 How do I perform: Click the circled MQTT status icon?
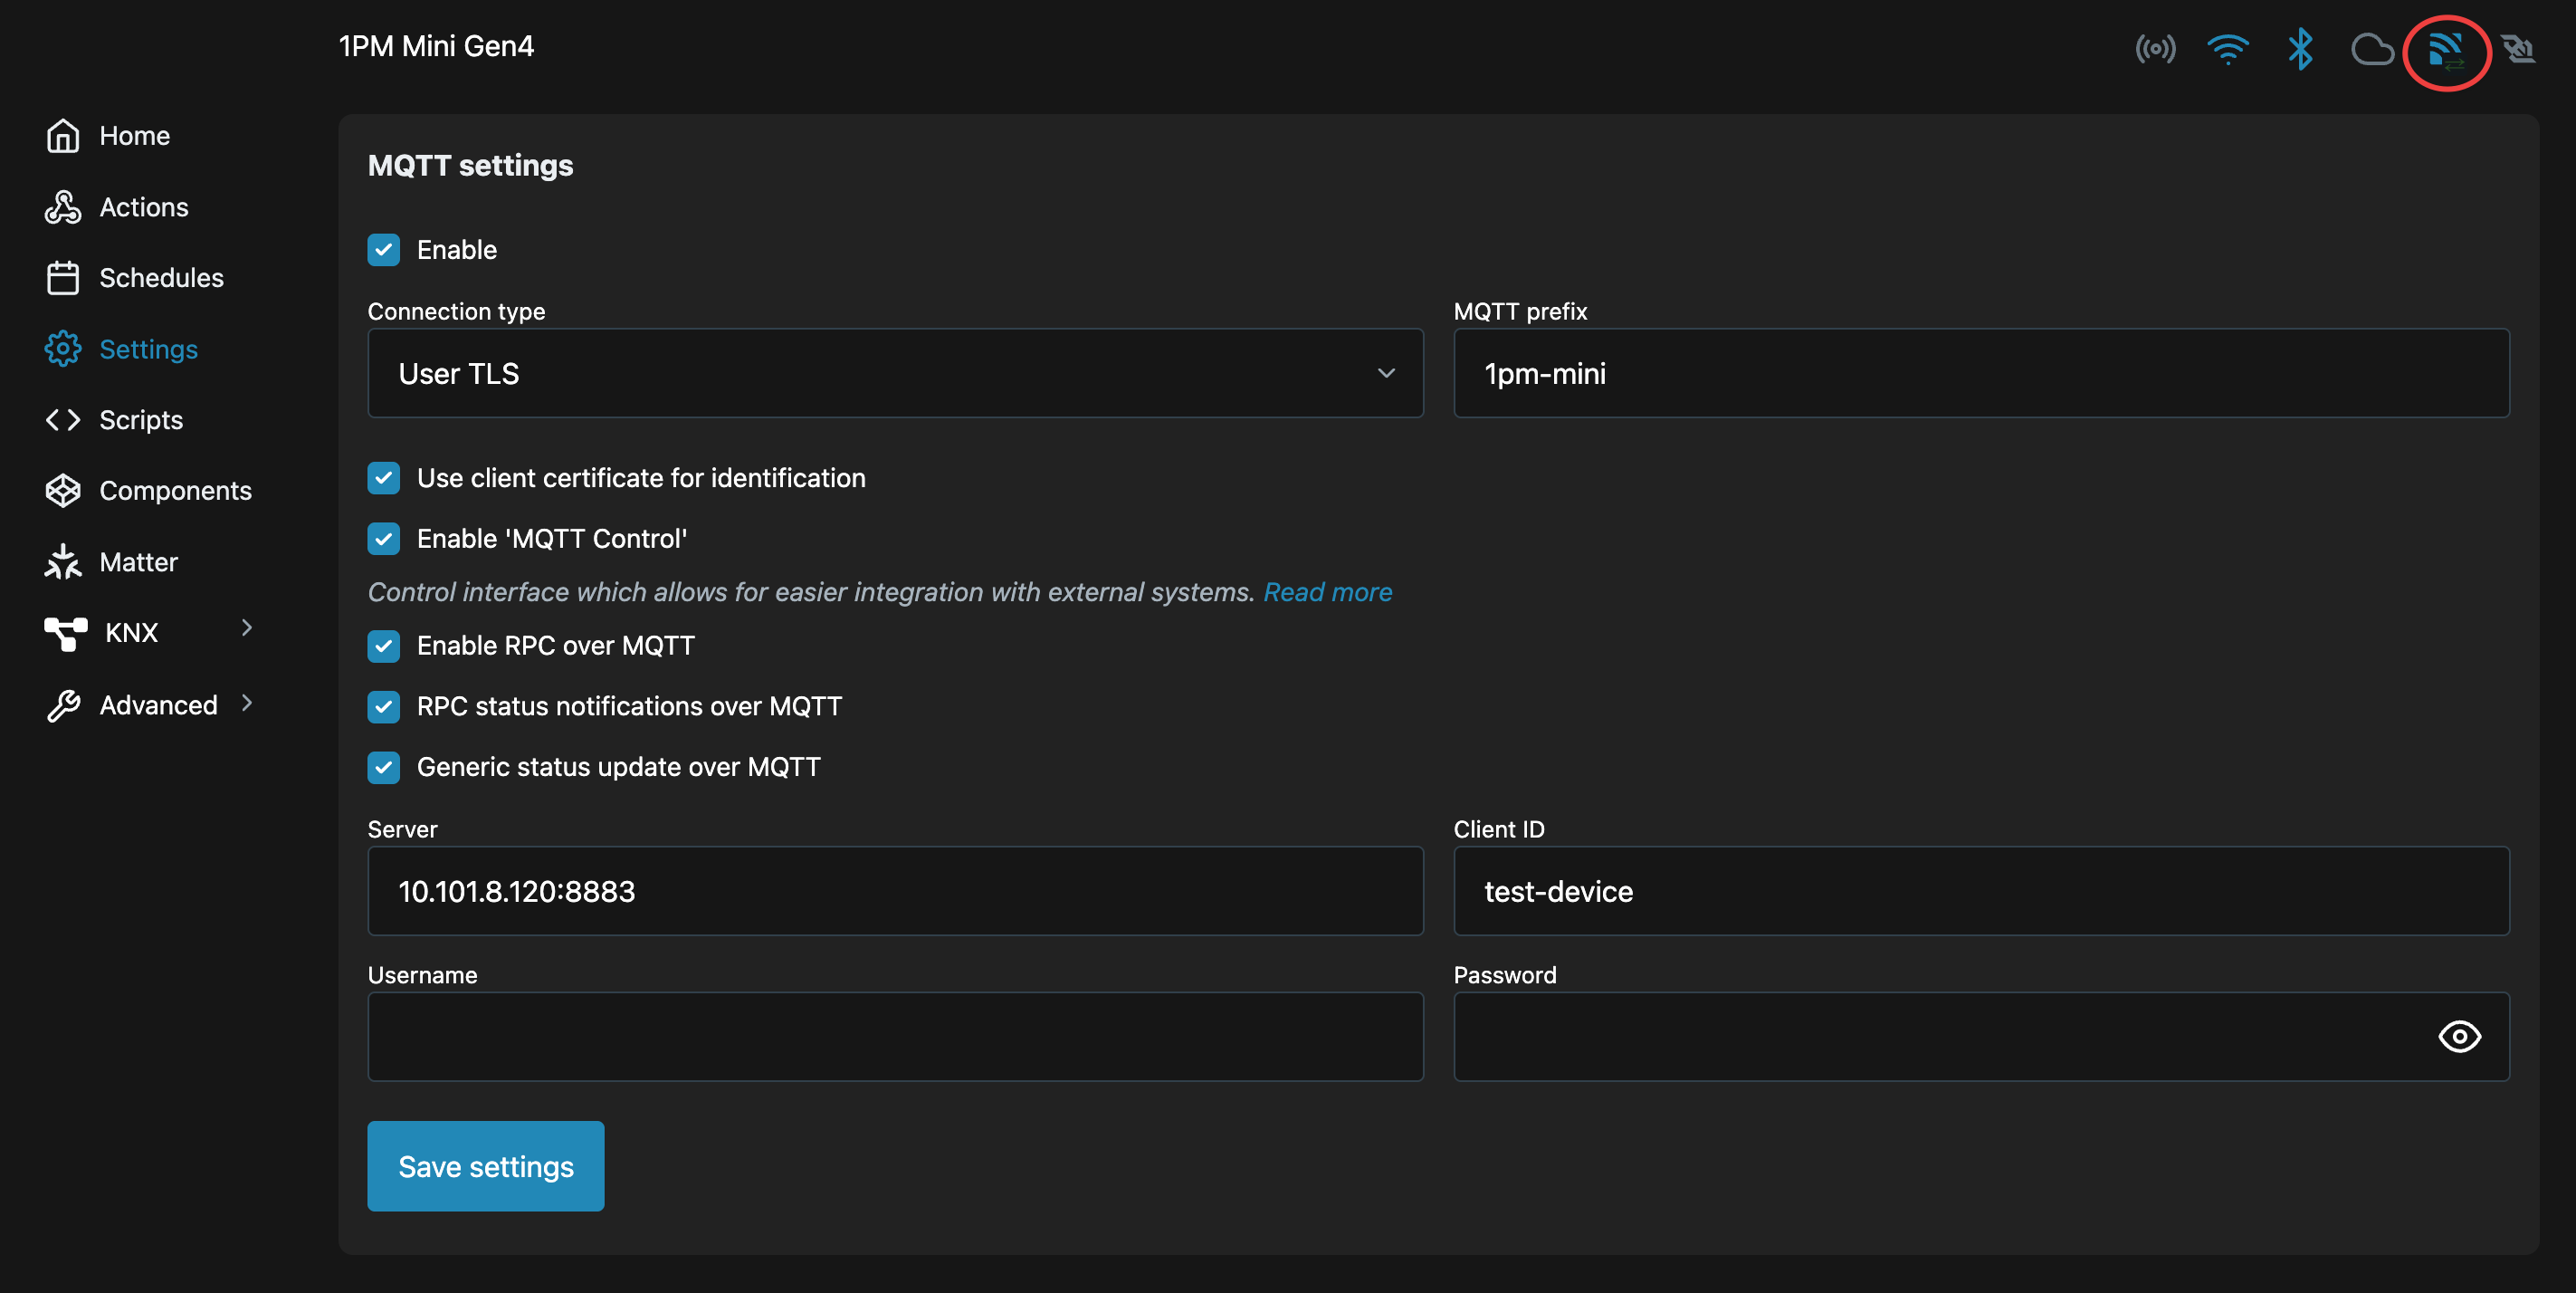tap(2445, 51)
